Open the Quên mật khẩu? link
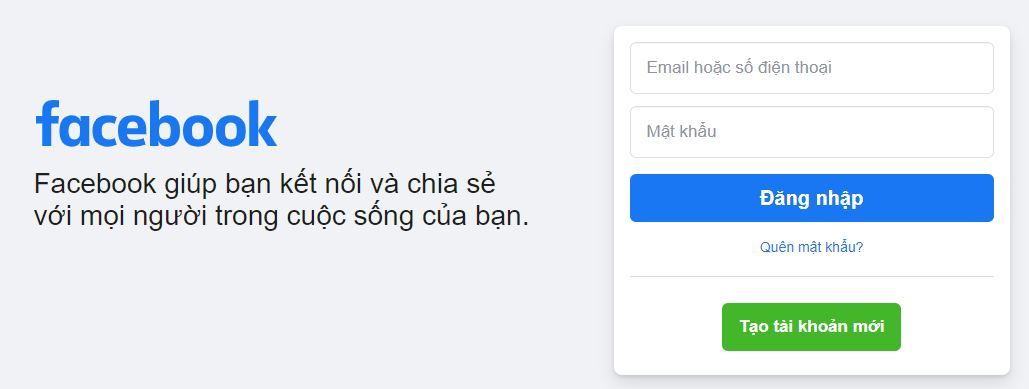 pos(811,247)
